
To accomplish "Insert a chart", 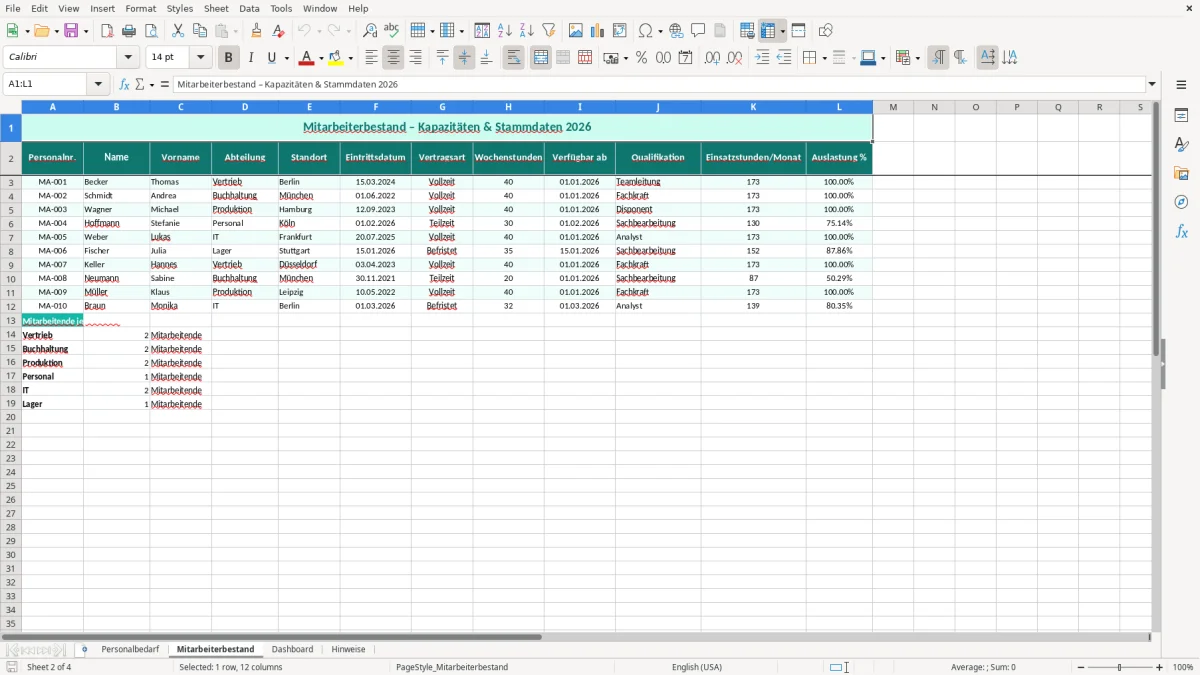I will (x=598, y=31).
